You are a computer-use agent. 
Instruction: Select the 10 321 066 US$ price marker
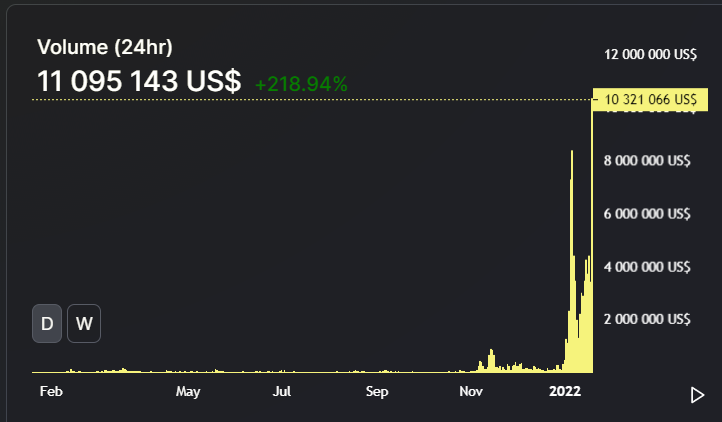coord(650,99)
